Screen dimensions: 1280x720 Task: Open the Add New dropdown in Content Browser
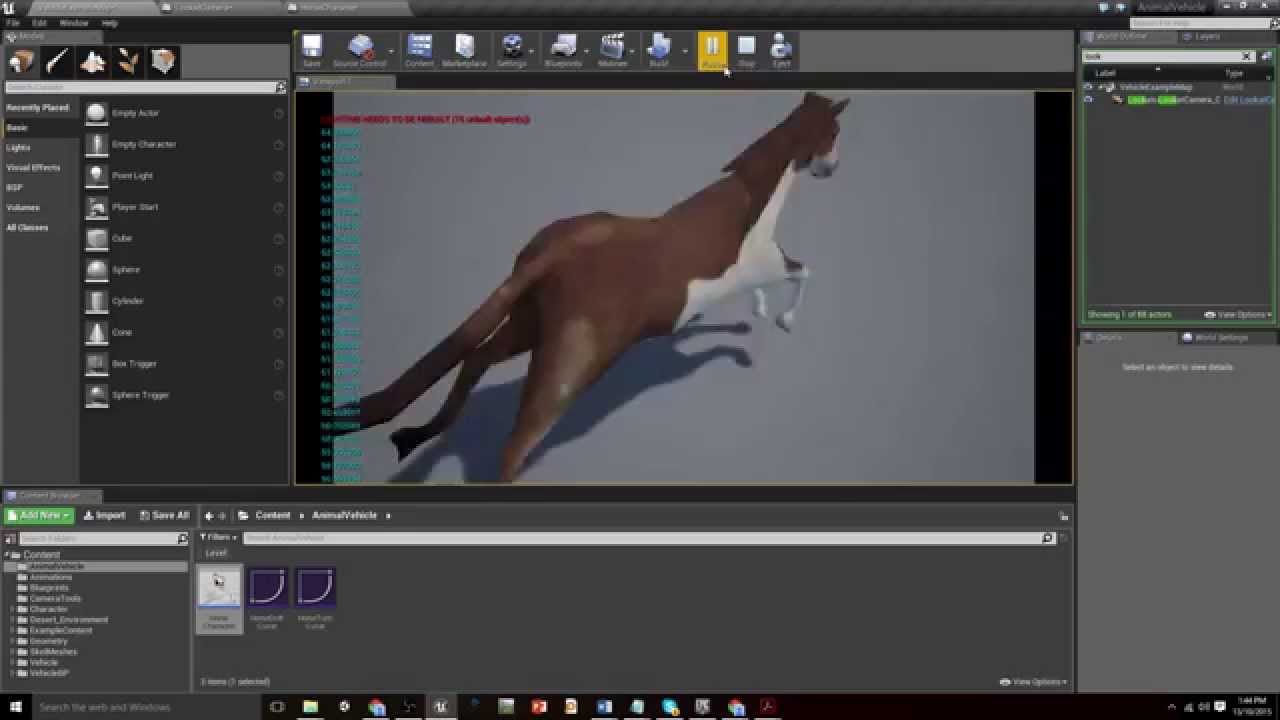[x=39, y=515]
